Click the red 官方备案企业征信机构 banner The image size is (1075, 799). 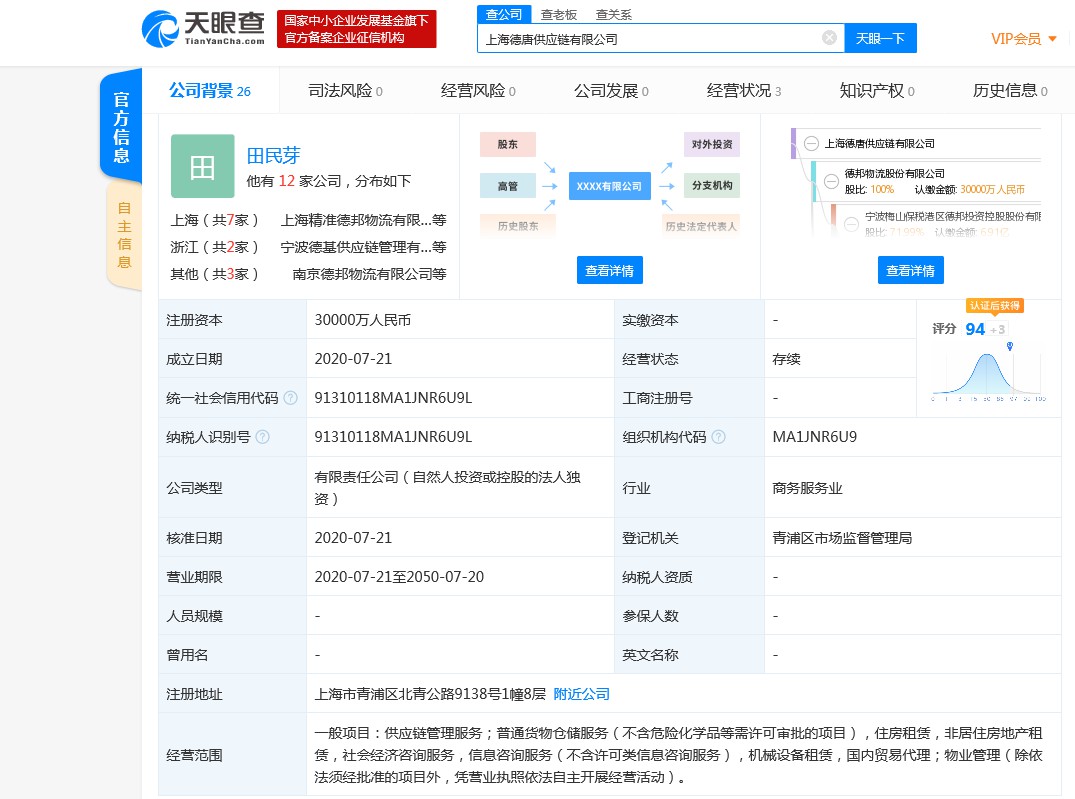[357, 29]
